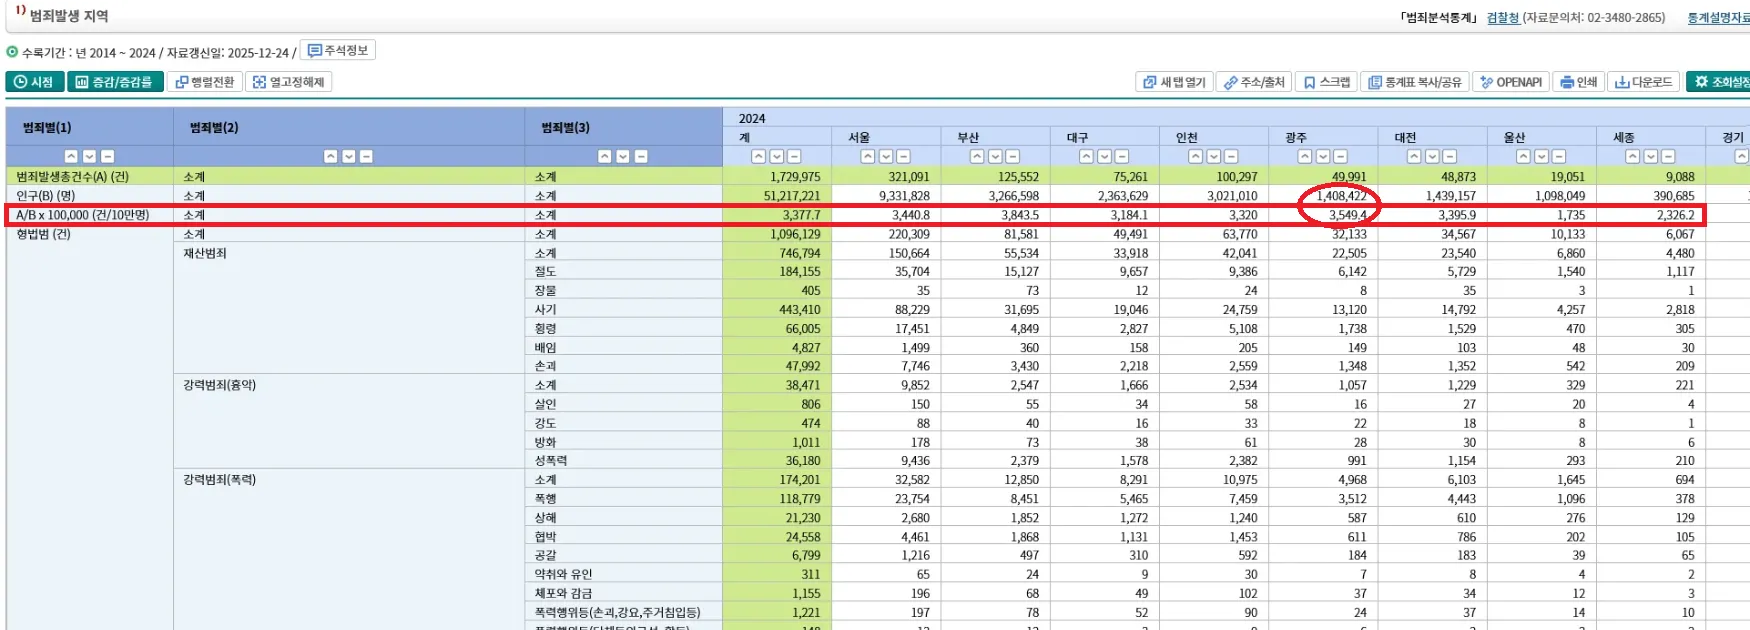This screenshot has width=1750, height=630.
Task: Swap rows and columns with 행렬전환
Action: coord(205,82)
